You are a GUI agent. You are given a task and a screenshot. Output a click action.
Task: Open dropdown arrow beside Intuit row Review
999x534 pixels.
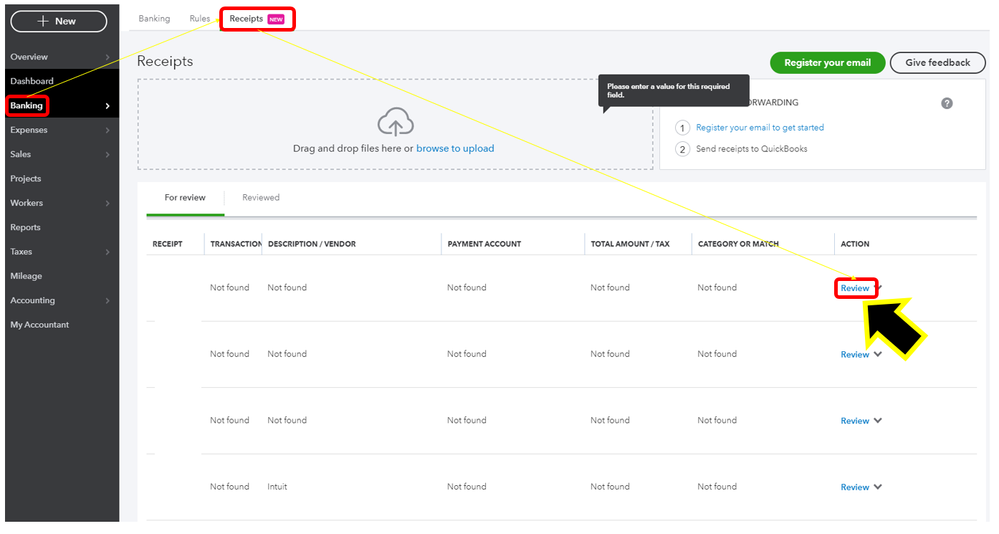[878, 487]
